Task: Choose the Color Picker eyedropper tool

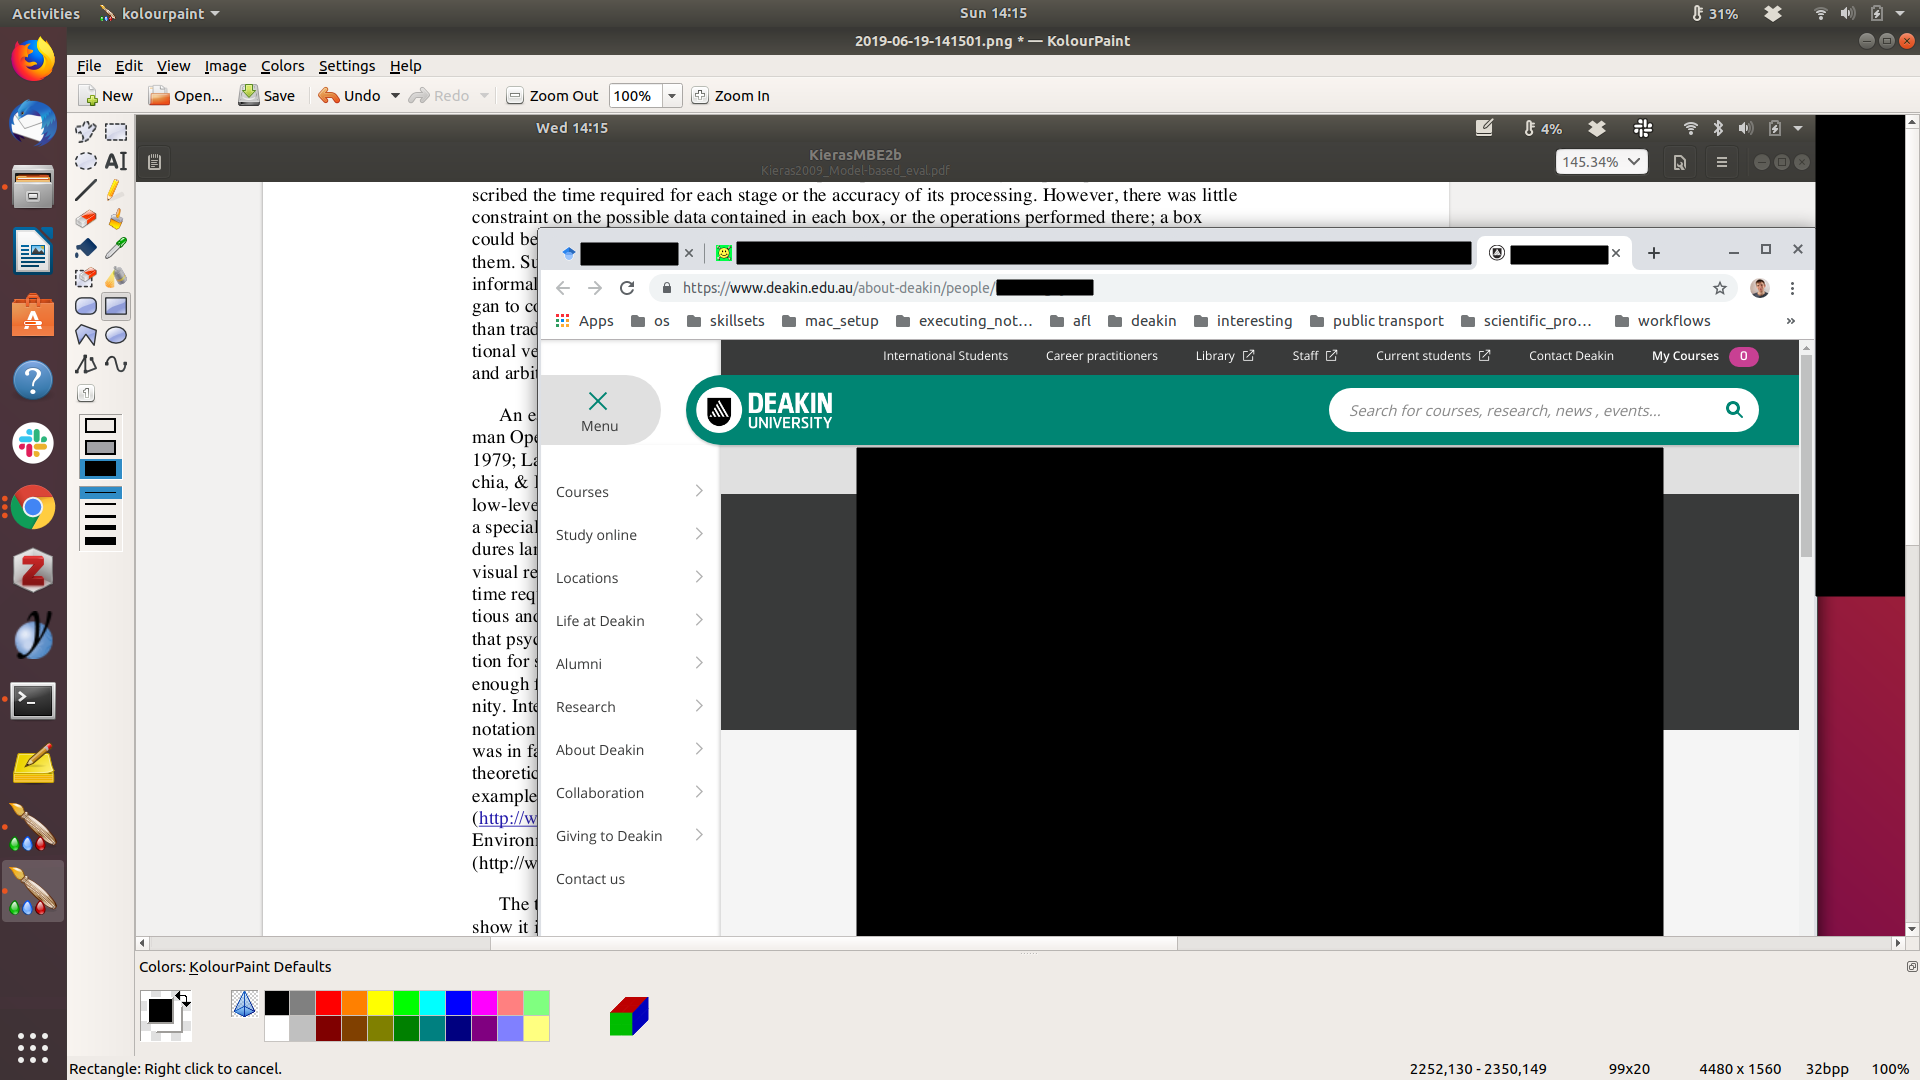Action: pos(116,248)
